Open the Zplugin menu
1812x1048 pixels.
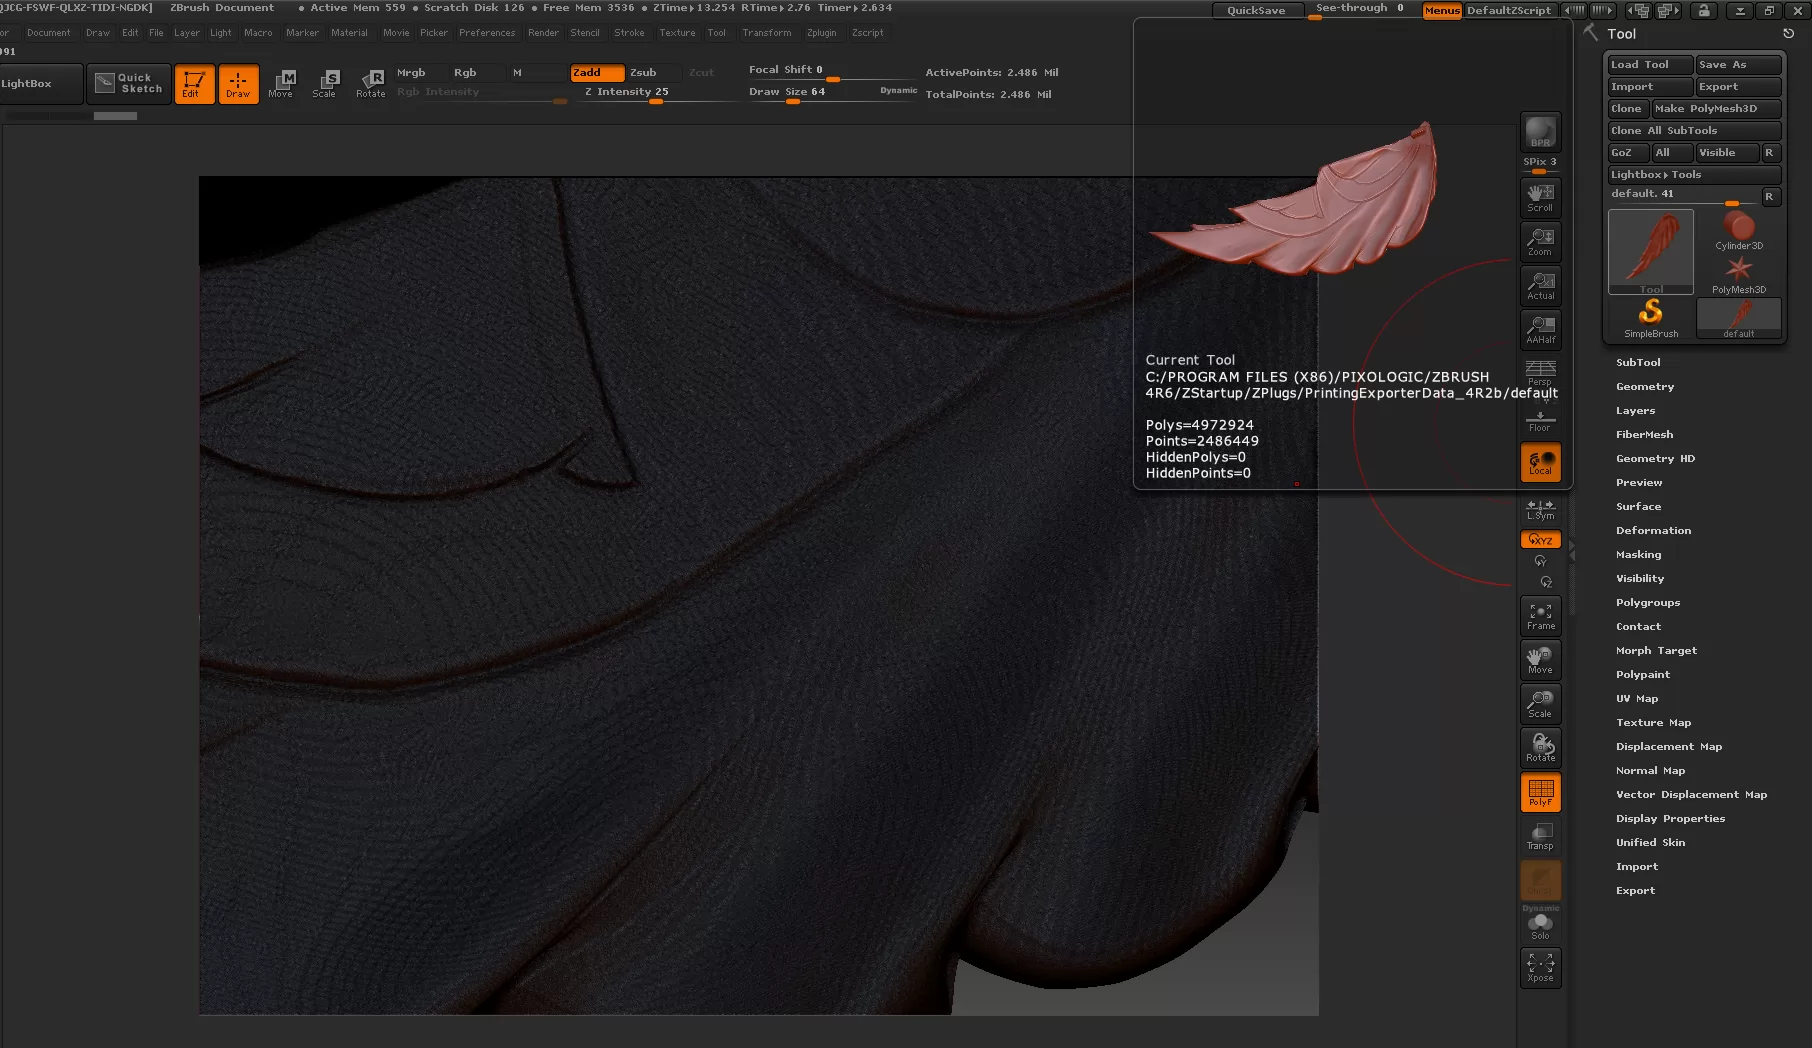click(x=821, y=33)
